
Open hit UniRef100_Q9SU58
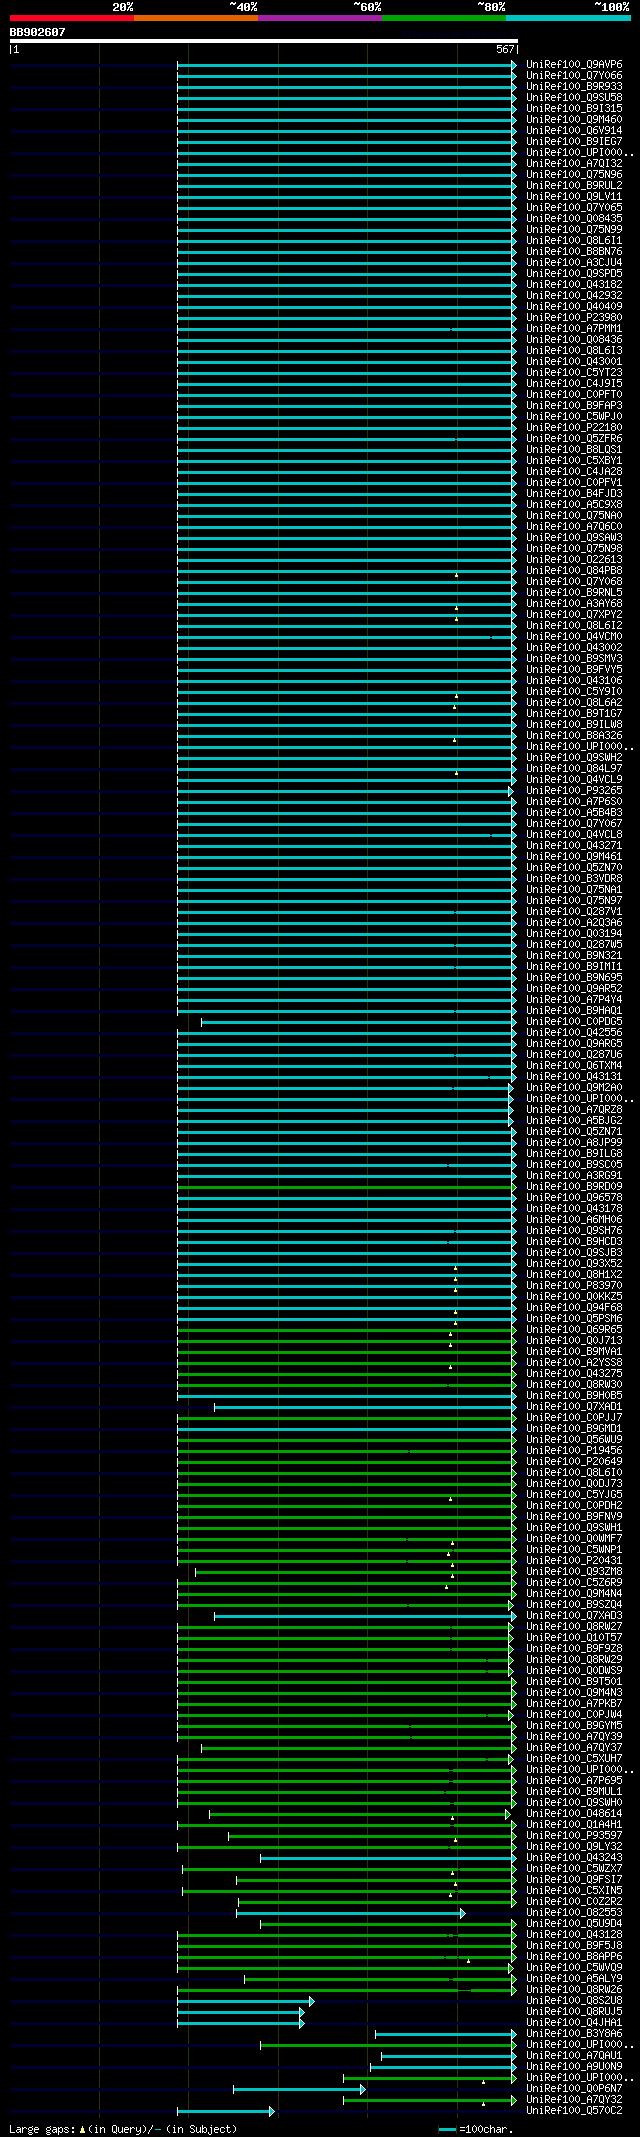click(574, 97)
